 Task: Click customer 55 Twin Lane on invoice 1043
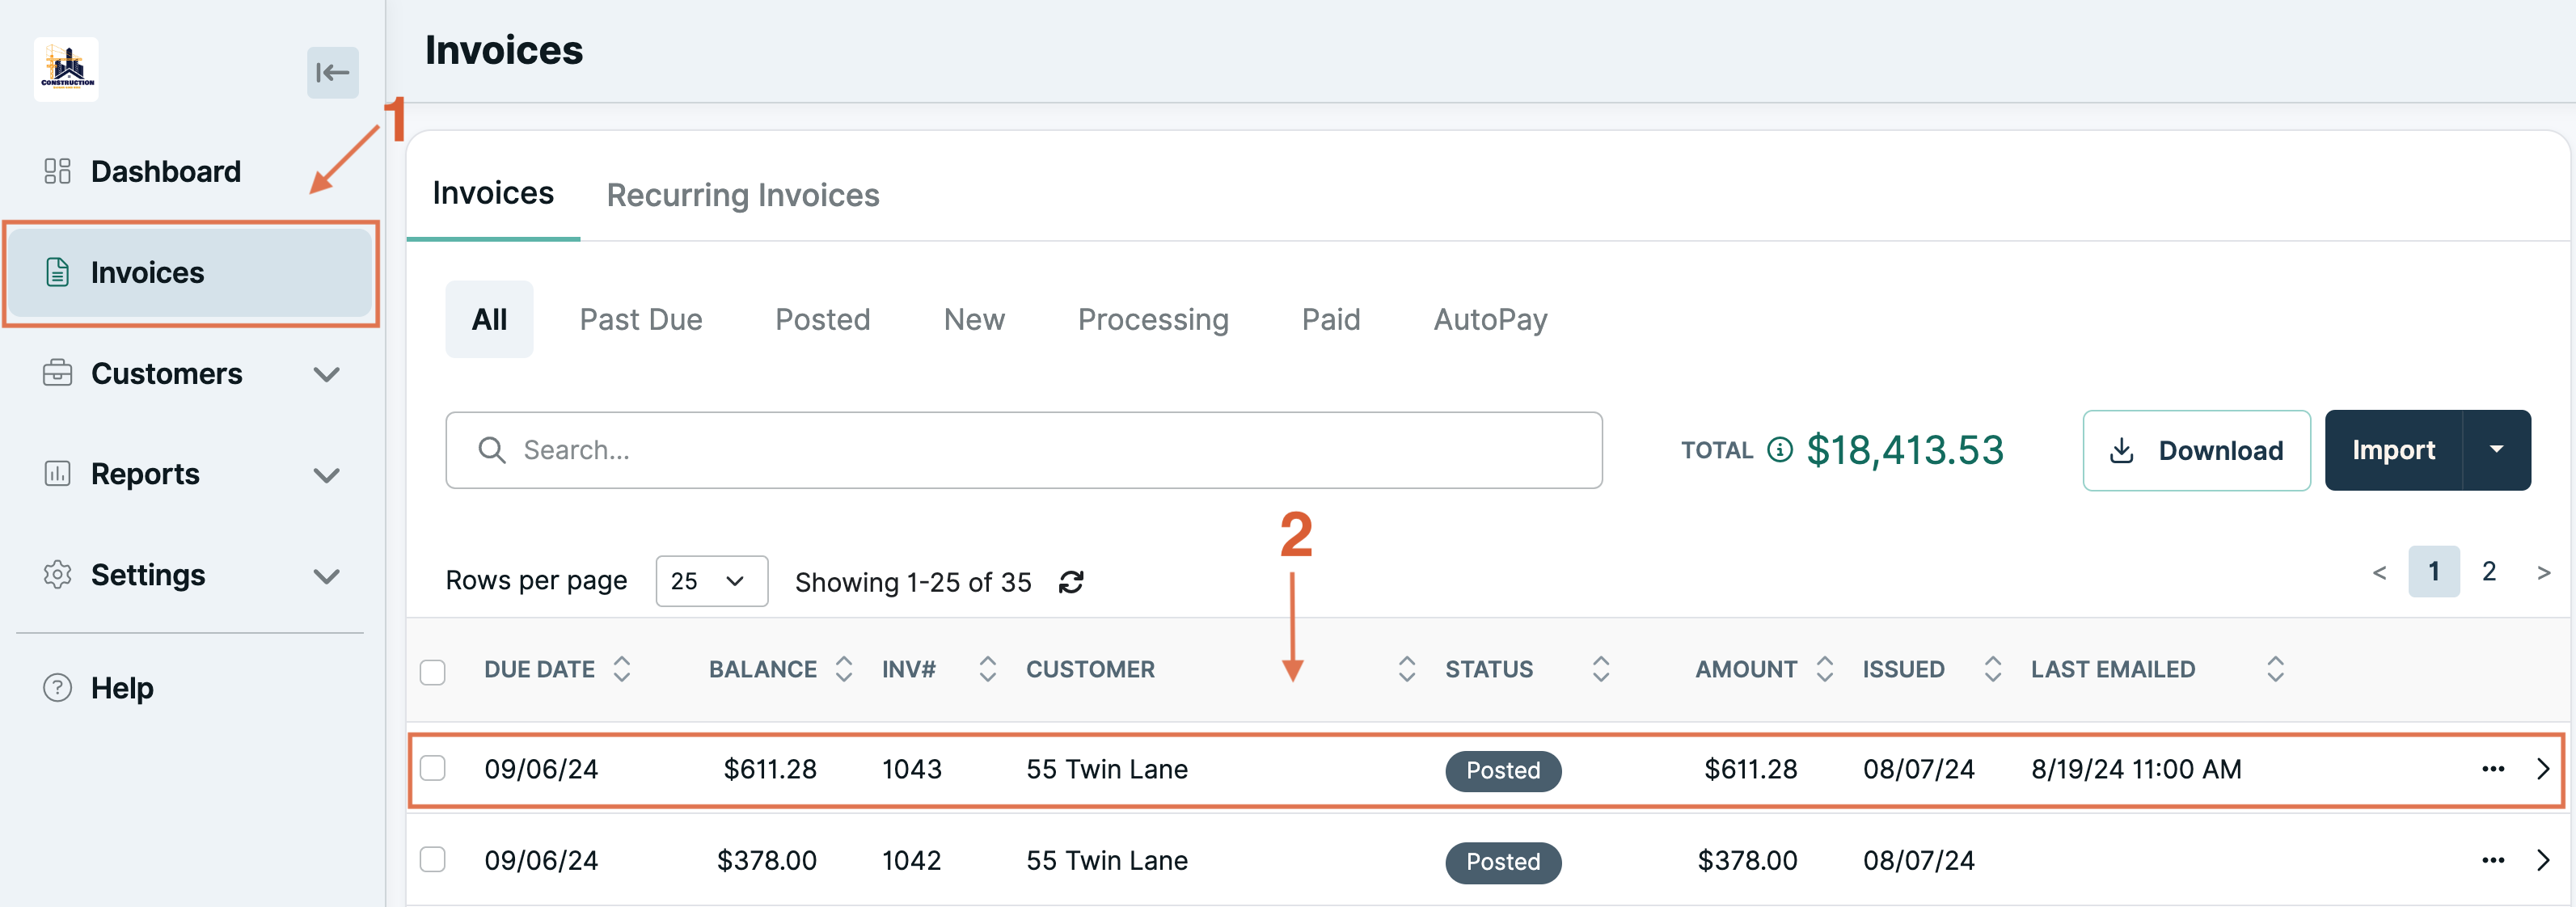coord(1107,769)
